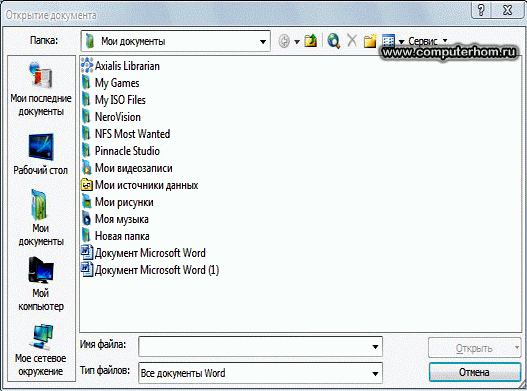Select the My ISO Files folder icon
This screenshot has width=527, height=391.
(x=86, y=100)
